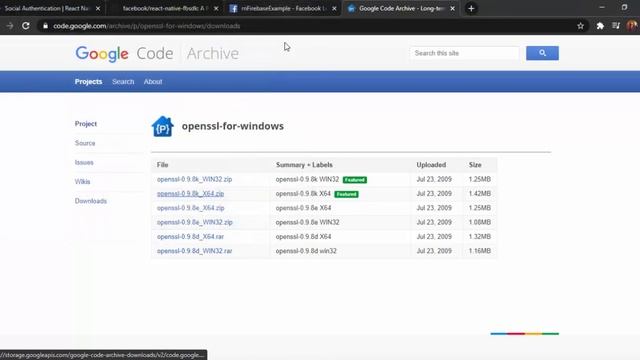
Task: Click Featured label on 0.9.8k X64 row
Action: click(x=347, y=194)
